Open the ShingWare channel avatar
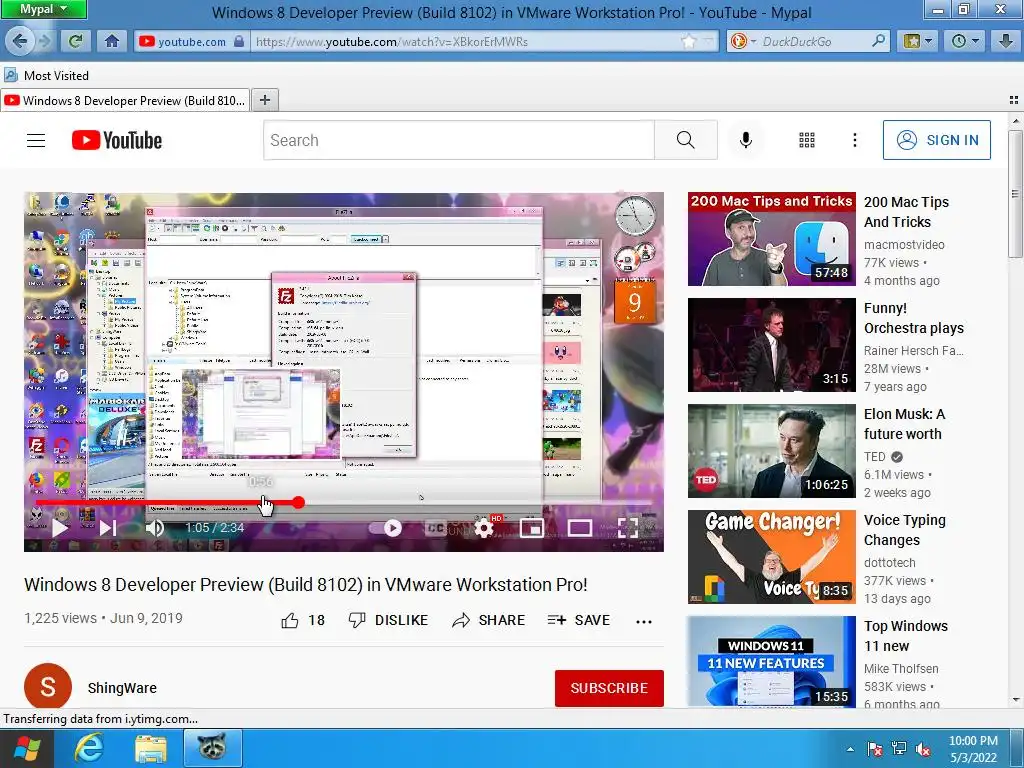Screen dimensions: 1024x768 (x=48, y=686)
